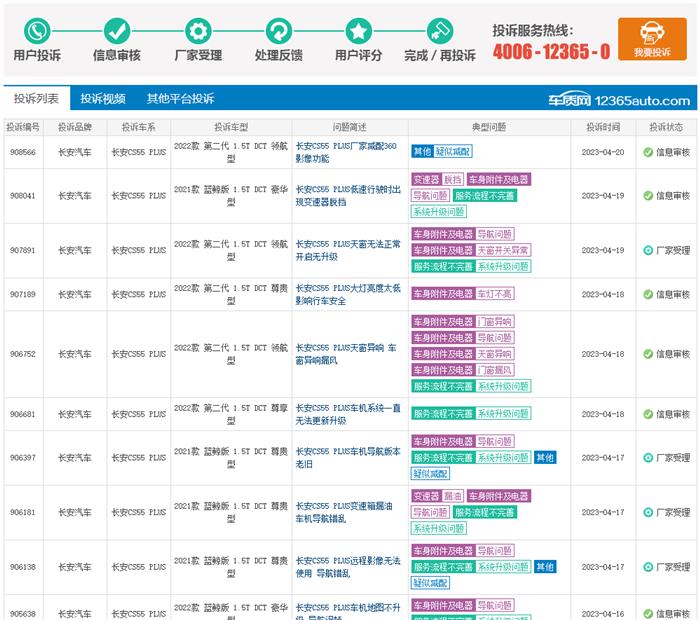Click the 门窗漏风 tag
Viewport: 700px width, 620px height.
495,370
